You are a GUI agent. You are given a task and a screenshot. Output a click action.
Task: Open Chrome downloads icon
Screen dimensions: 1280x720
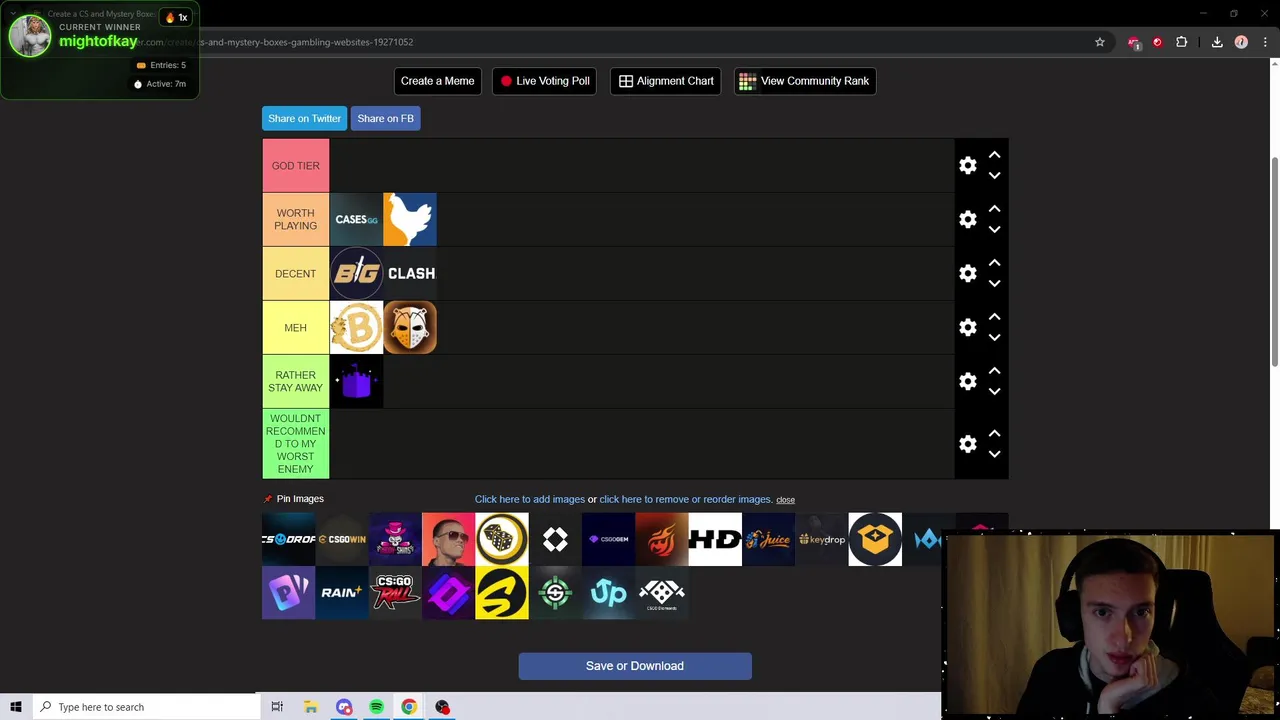point(1217,42)
